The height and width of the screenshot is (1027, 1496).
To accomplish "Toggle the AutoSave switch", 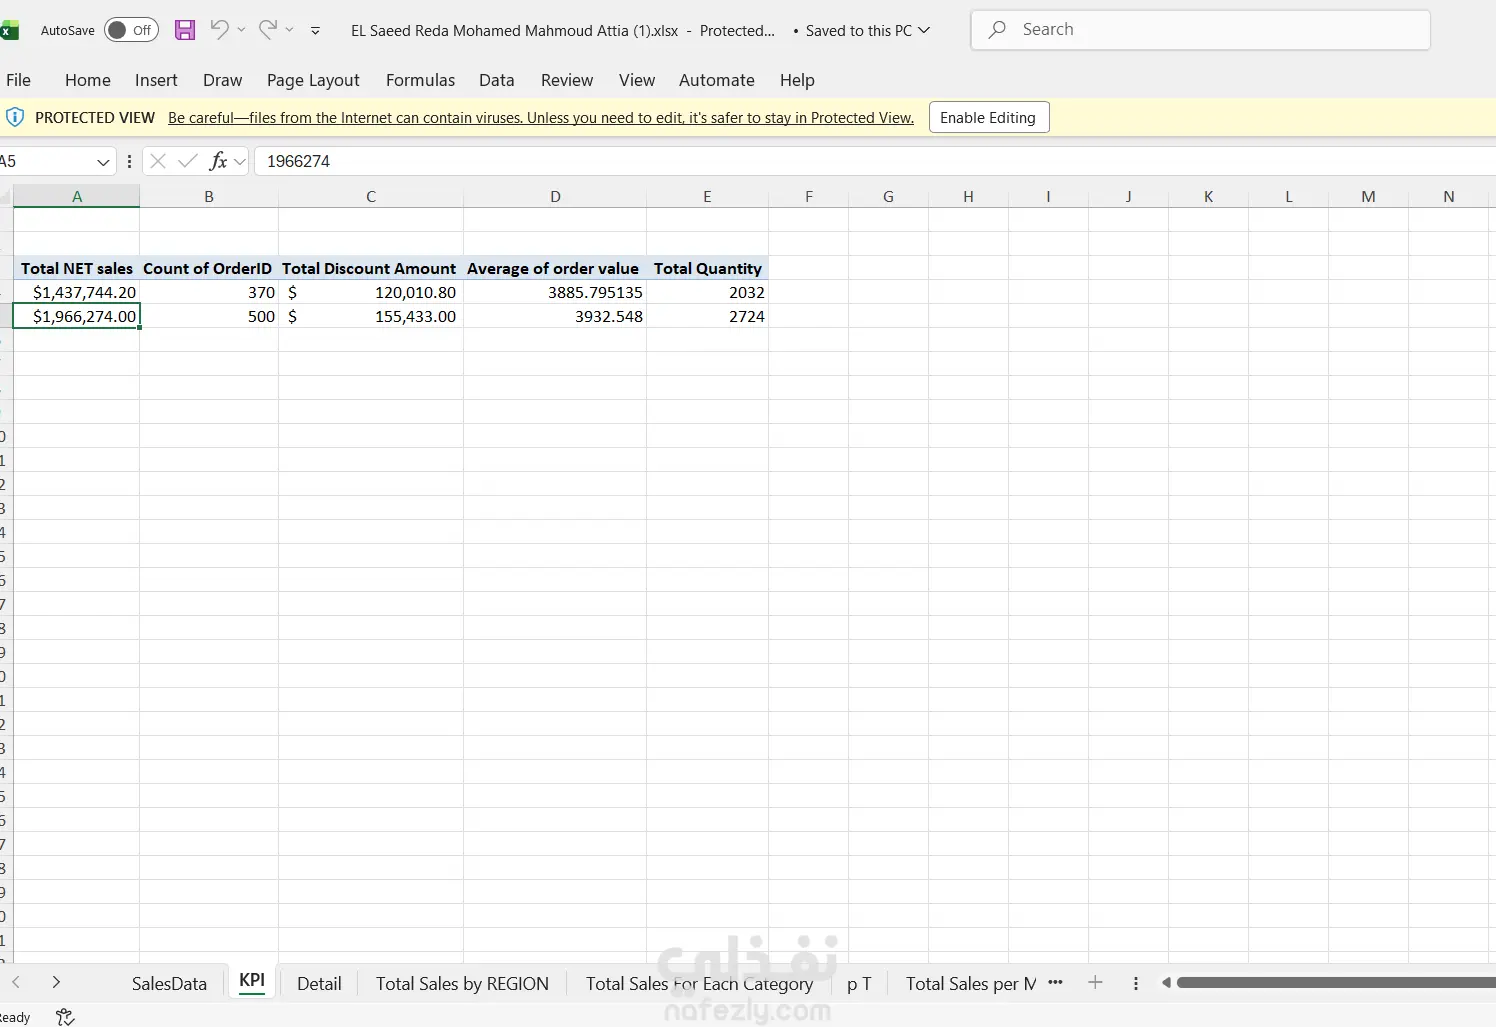I will click(131, 30).
